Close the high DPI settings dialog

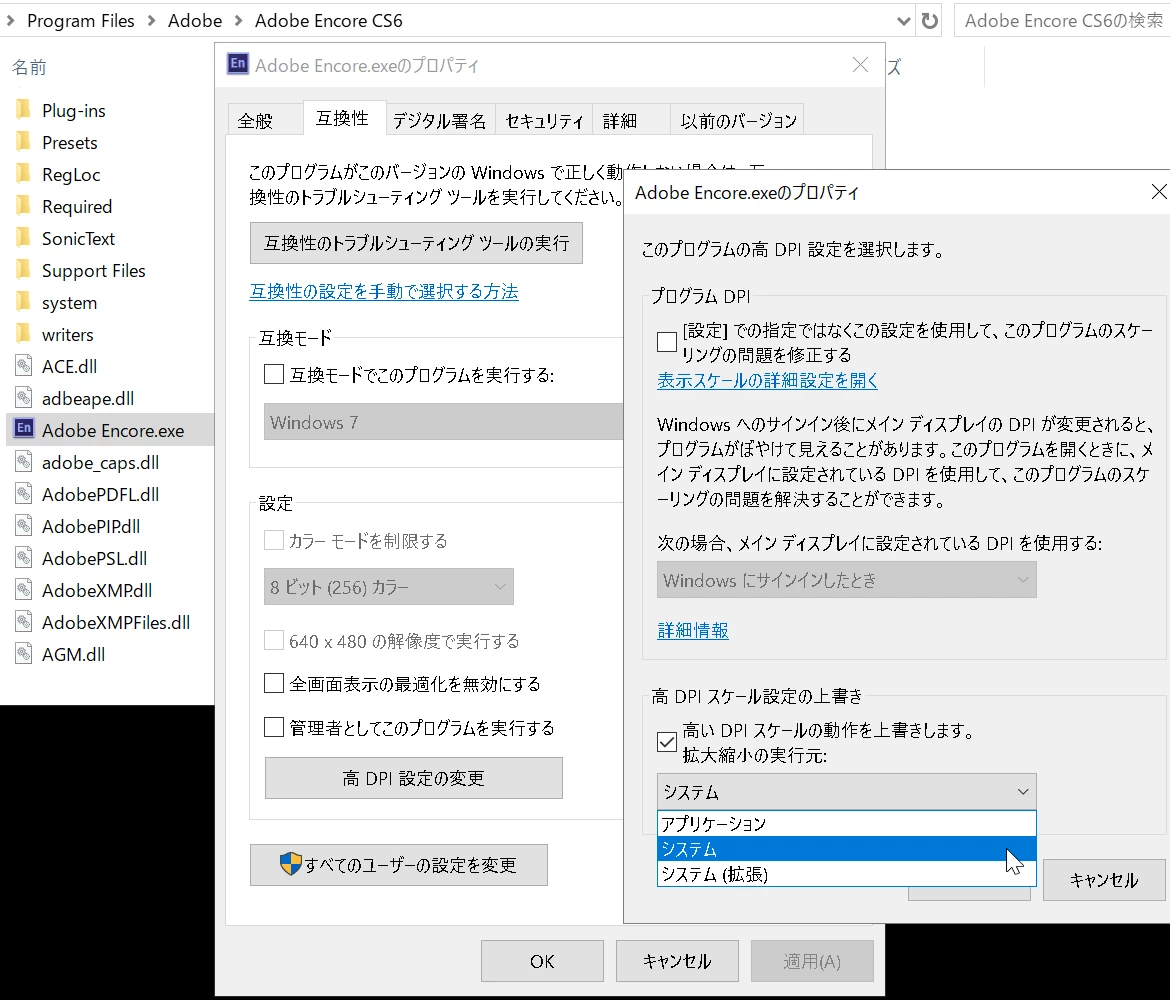tap(1158, 192)
